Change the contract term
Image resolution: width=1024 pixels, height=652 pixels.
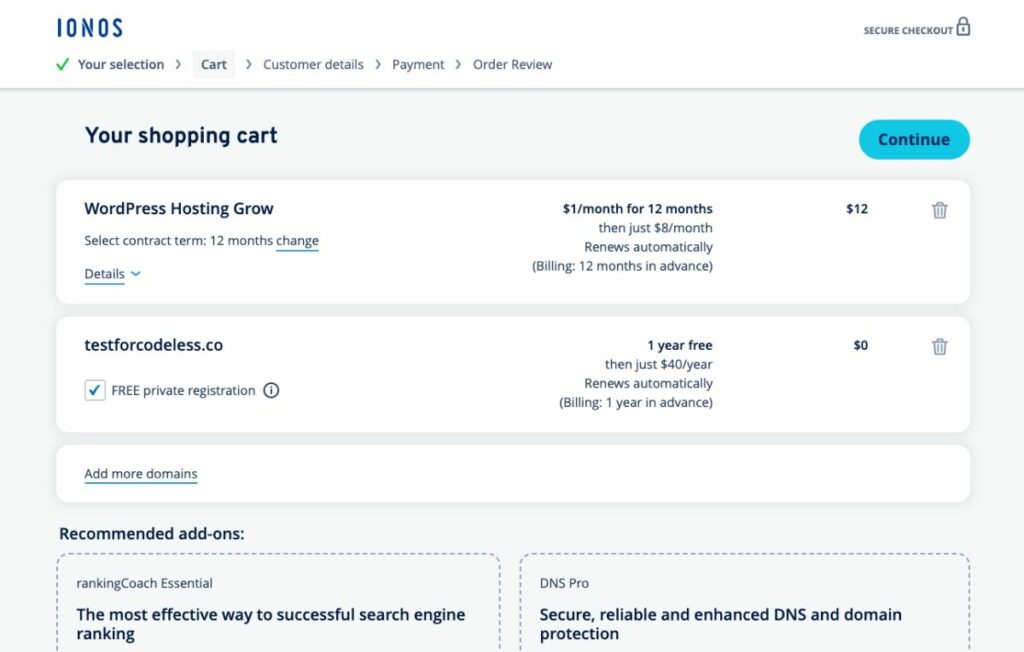pyautogui.click(x=297, y=241)
